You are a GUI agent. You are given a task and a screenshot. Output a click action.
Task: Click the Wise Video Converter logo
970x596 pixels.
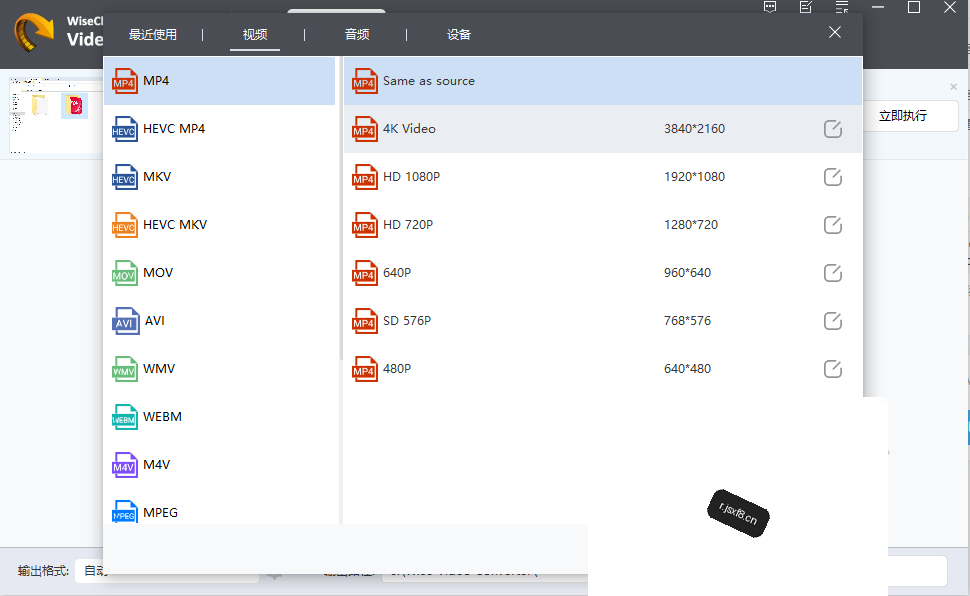35,32
